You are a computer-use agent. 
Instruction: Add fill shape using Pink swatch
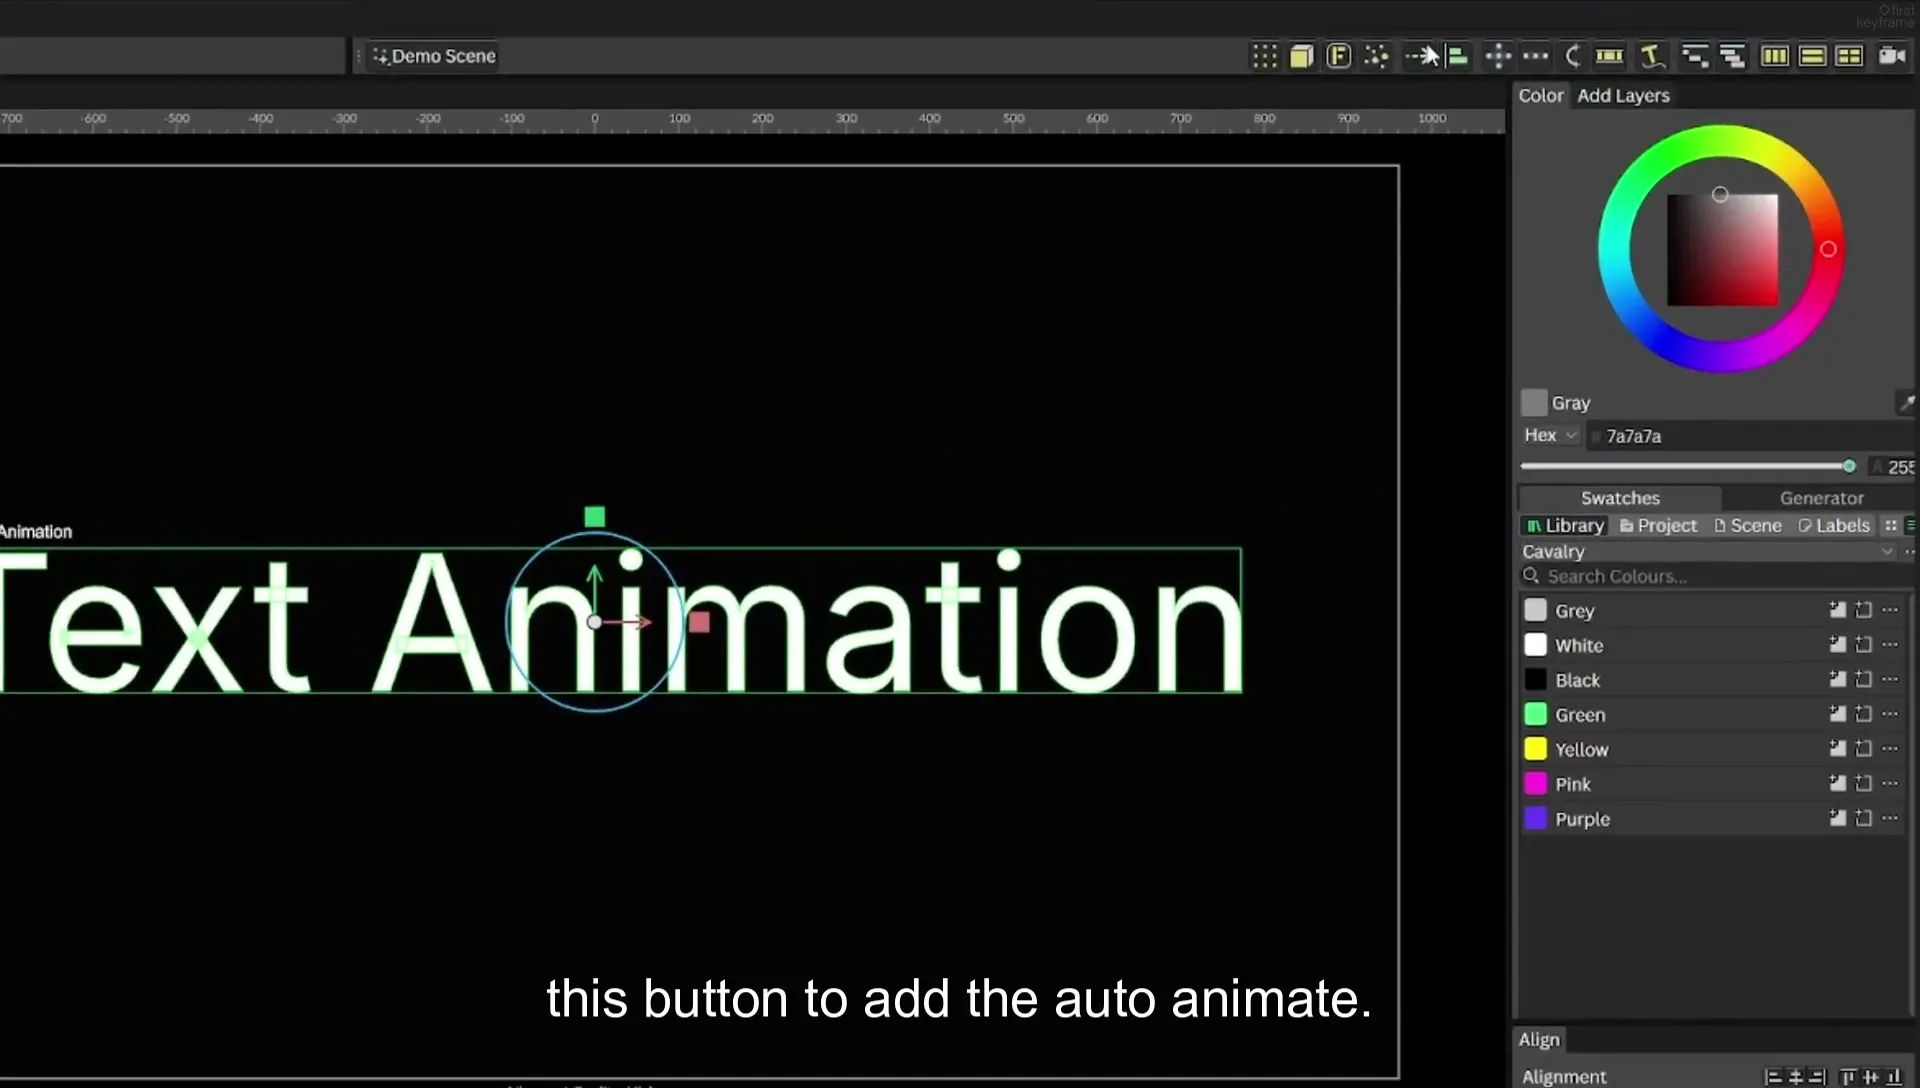(1837, 783)
